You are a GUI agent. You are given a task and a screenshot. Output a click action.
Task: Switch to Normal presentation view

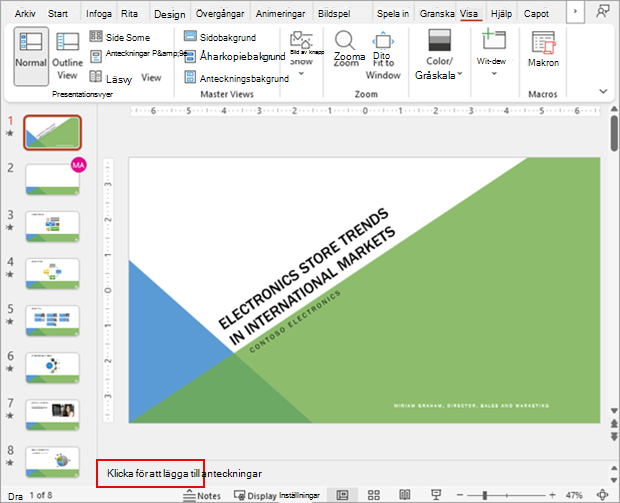[31, 56]
